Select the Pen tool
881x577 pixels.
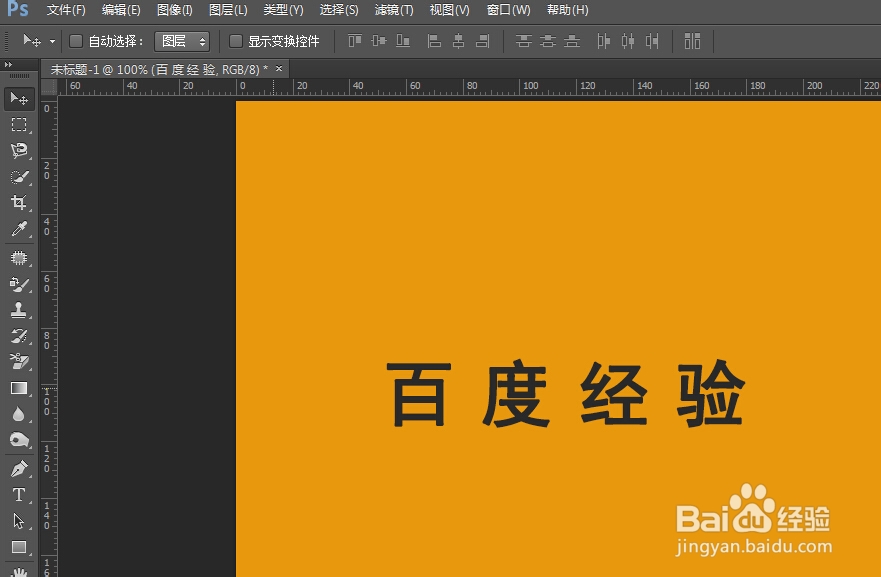19,469
